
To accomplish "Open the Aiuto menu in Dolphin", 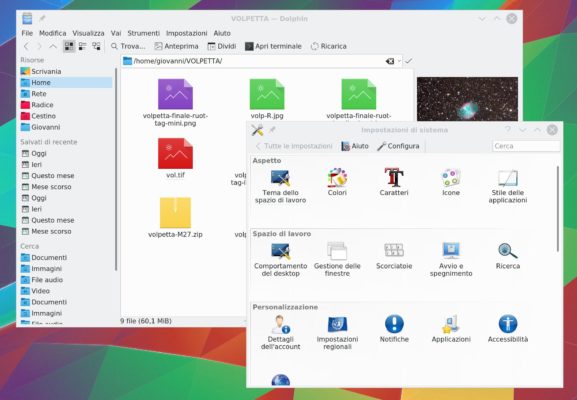I will tap(222, 33).
